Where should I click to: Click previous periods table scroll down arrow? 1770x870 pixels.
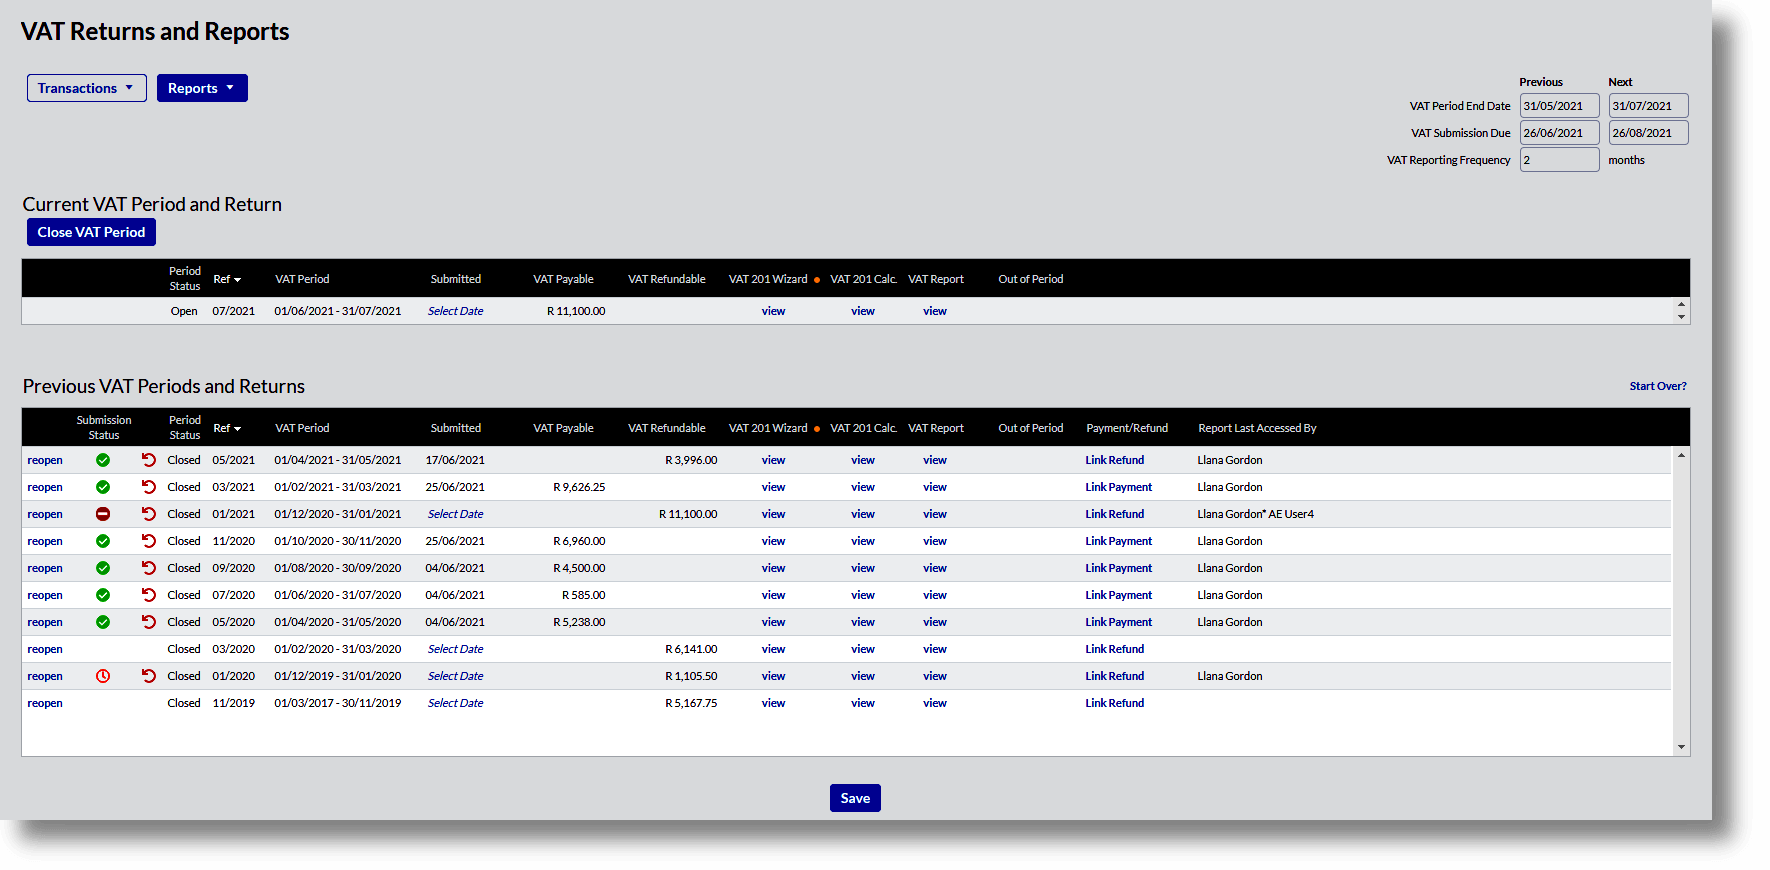1681,747
